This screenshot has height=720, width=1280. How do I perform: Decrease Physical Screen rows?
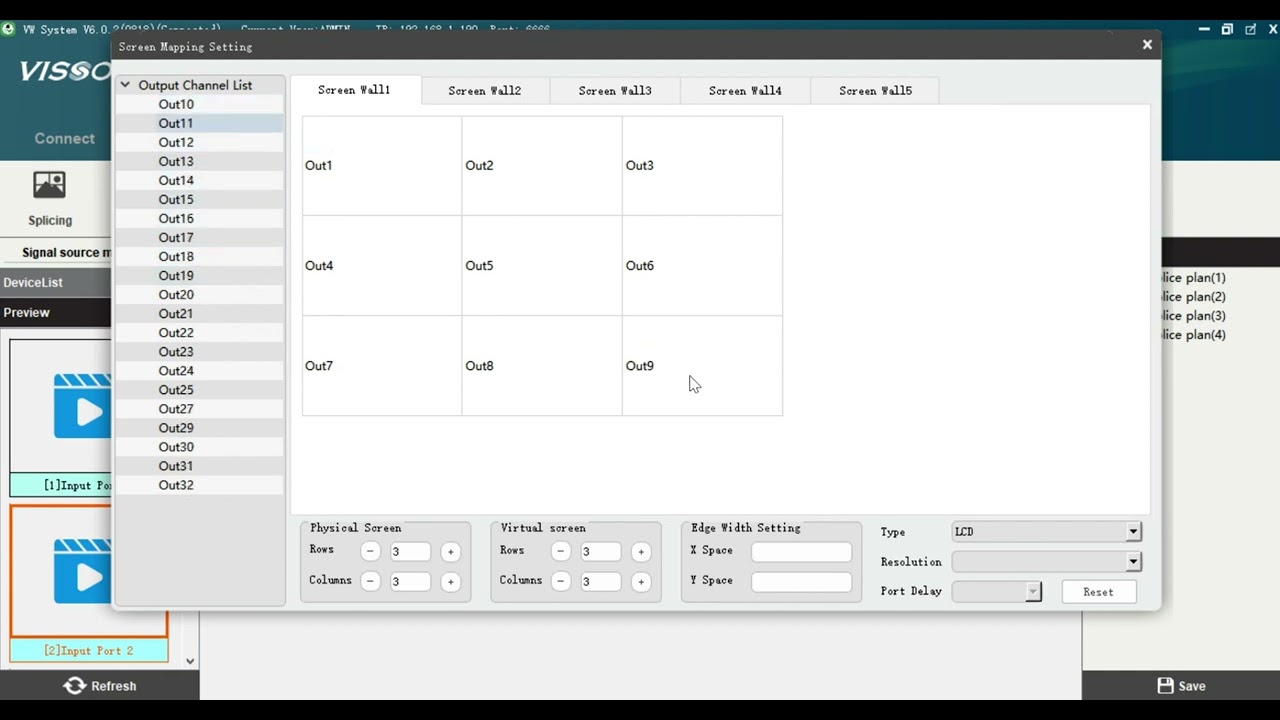tap(370, 551)
